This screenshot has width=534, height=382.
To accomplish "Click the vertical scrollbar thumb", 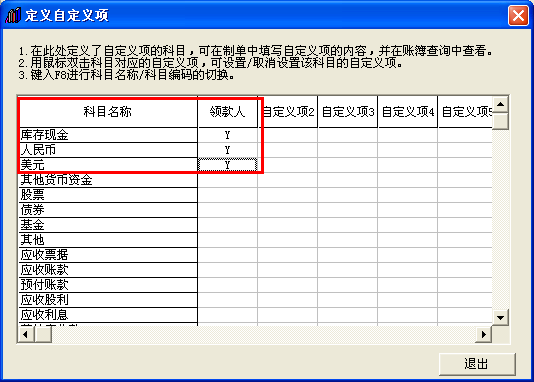I will pos(500,121).
